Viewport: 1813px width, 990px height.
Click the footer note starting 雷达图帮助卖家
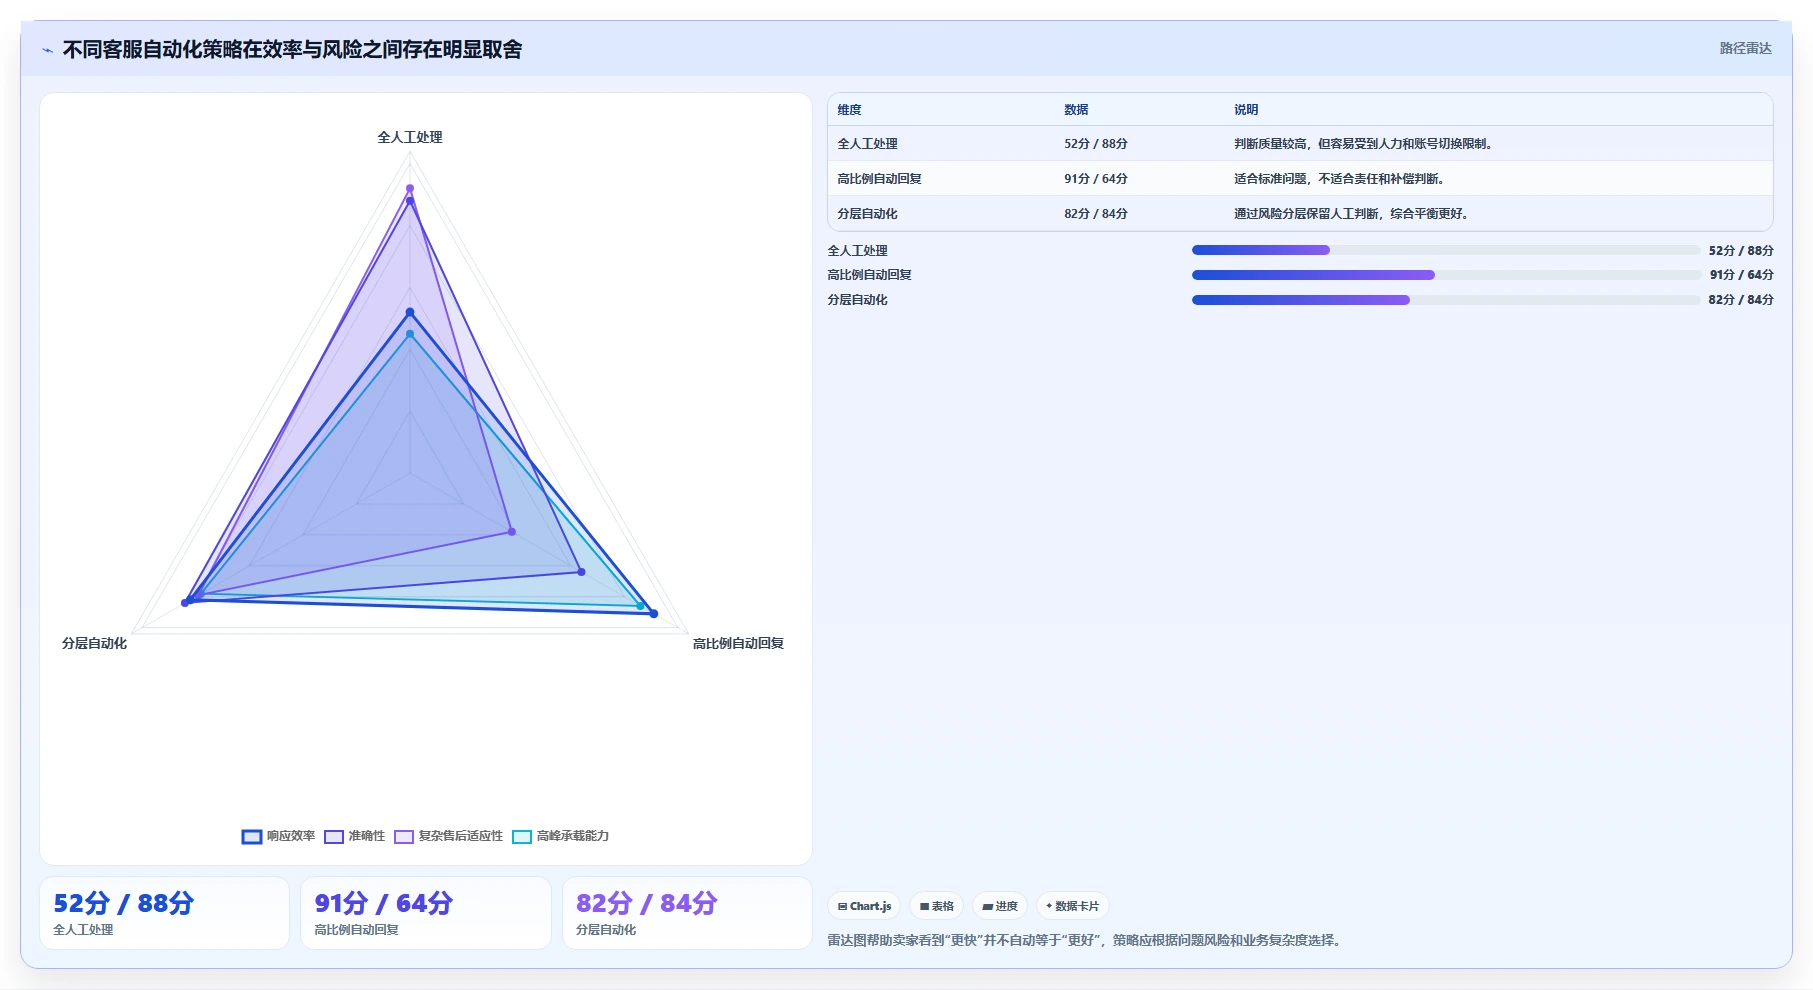coord(1086,940)
